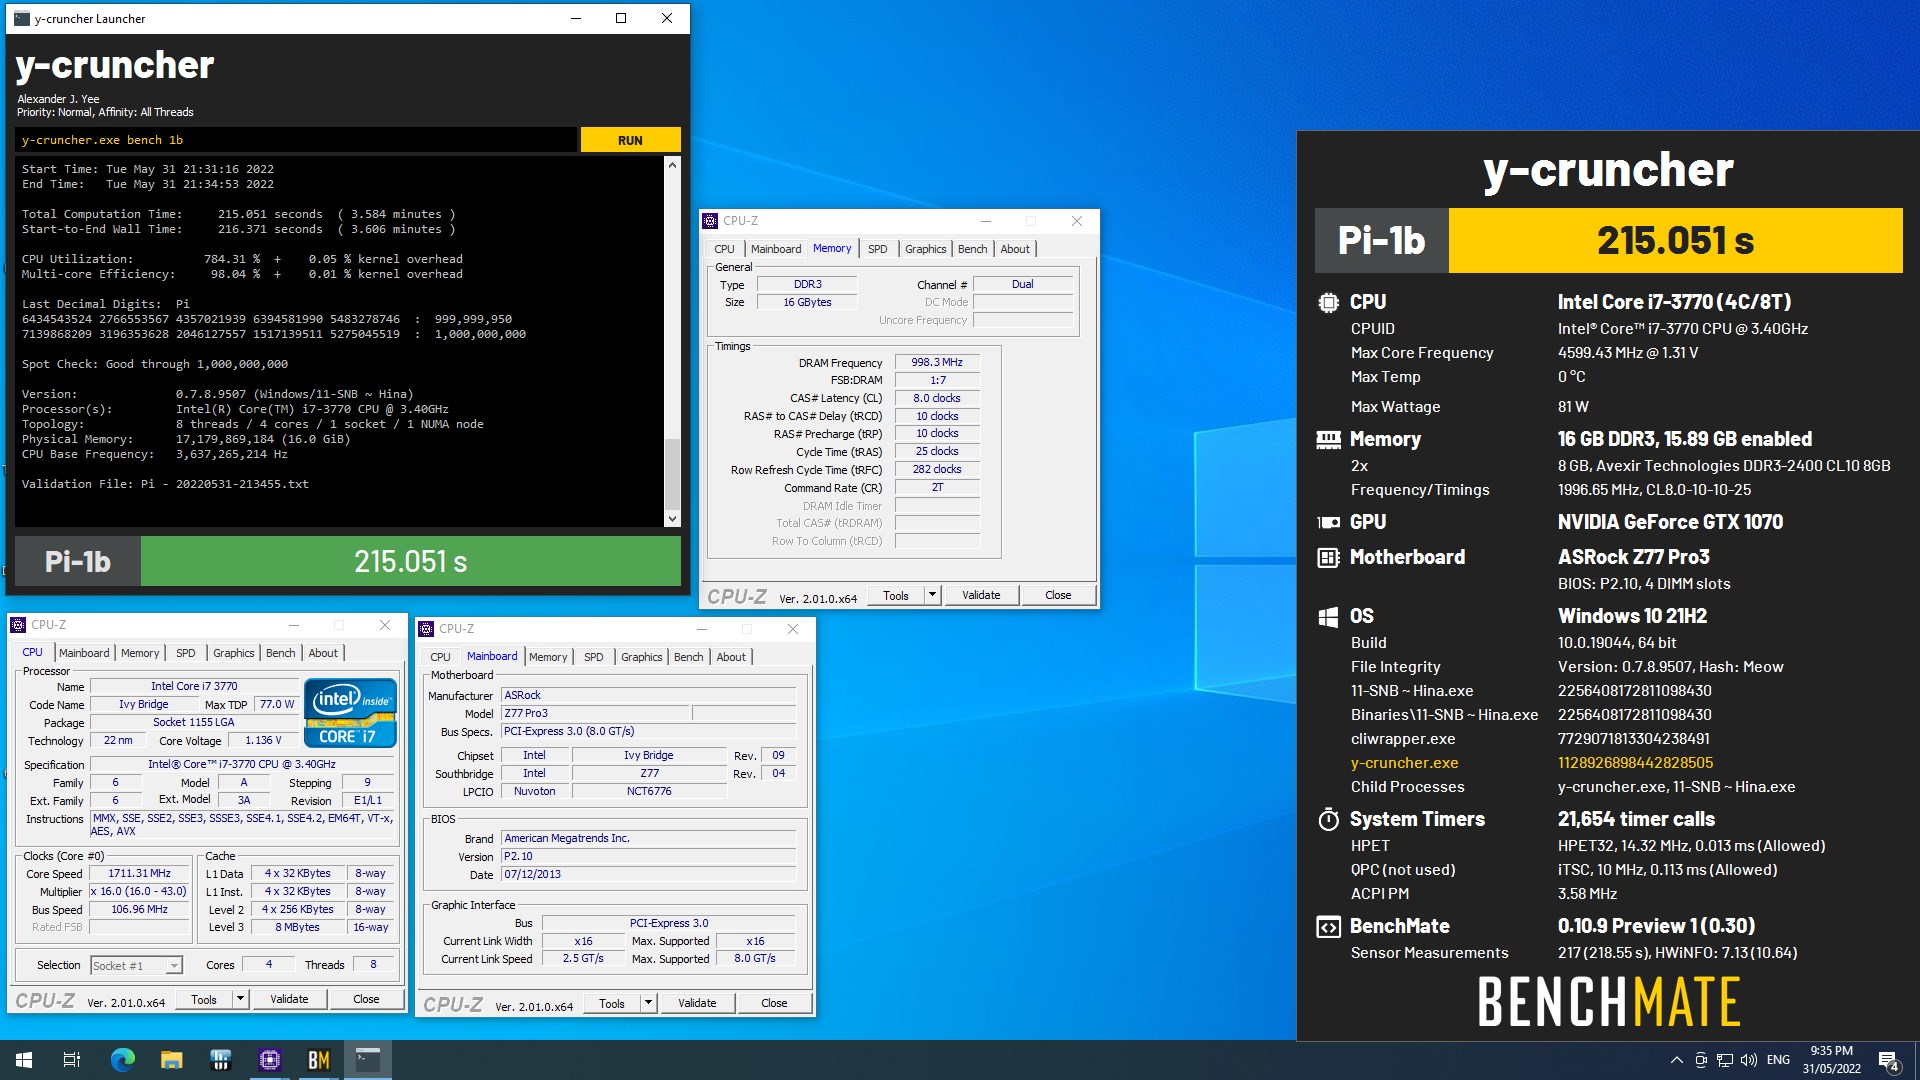Open Tools dropdown arrow in CPU-Z memory window
1920x1080 pixels.
[x=932, y=595]
